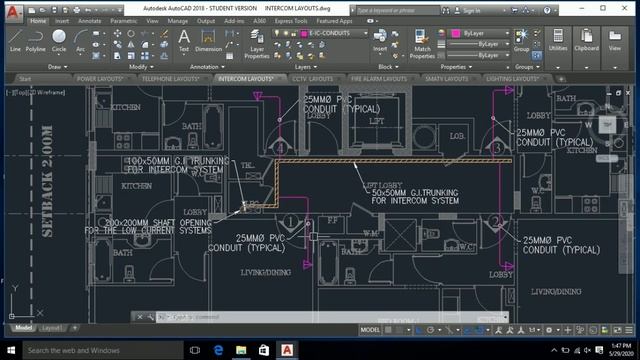This screenshot has height=360, width=640.
Task: Open the Utilities panel
Action: [x=558, y=40]
